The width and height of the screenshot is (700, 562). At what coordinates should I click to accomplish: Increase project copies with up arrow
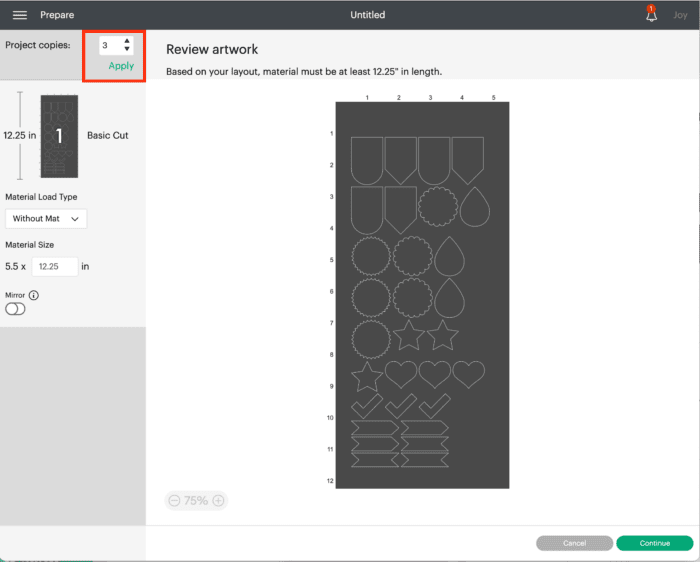point(127,41)
